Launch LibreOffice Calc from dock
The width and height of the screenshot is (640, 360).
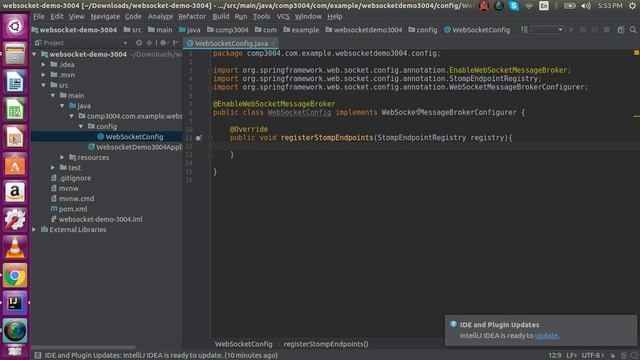point(15,109)
